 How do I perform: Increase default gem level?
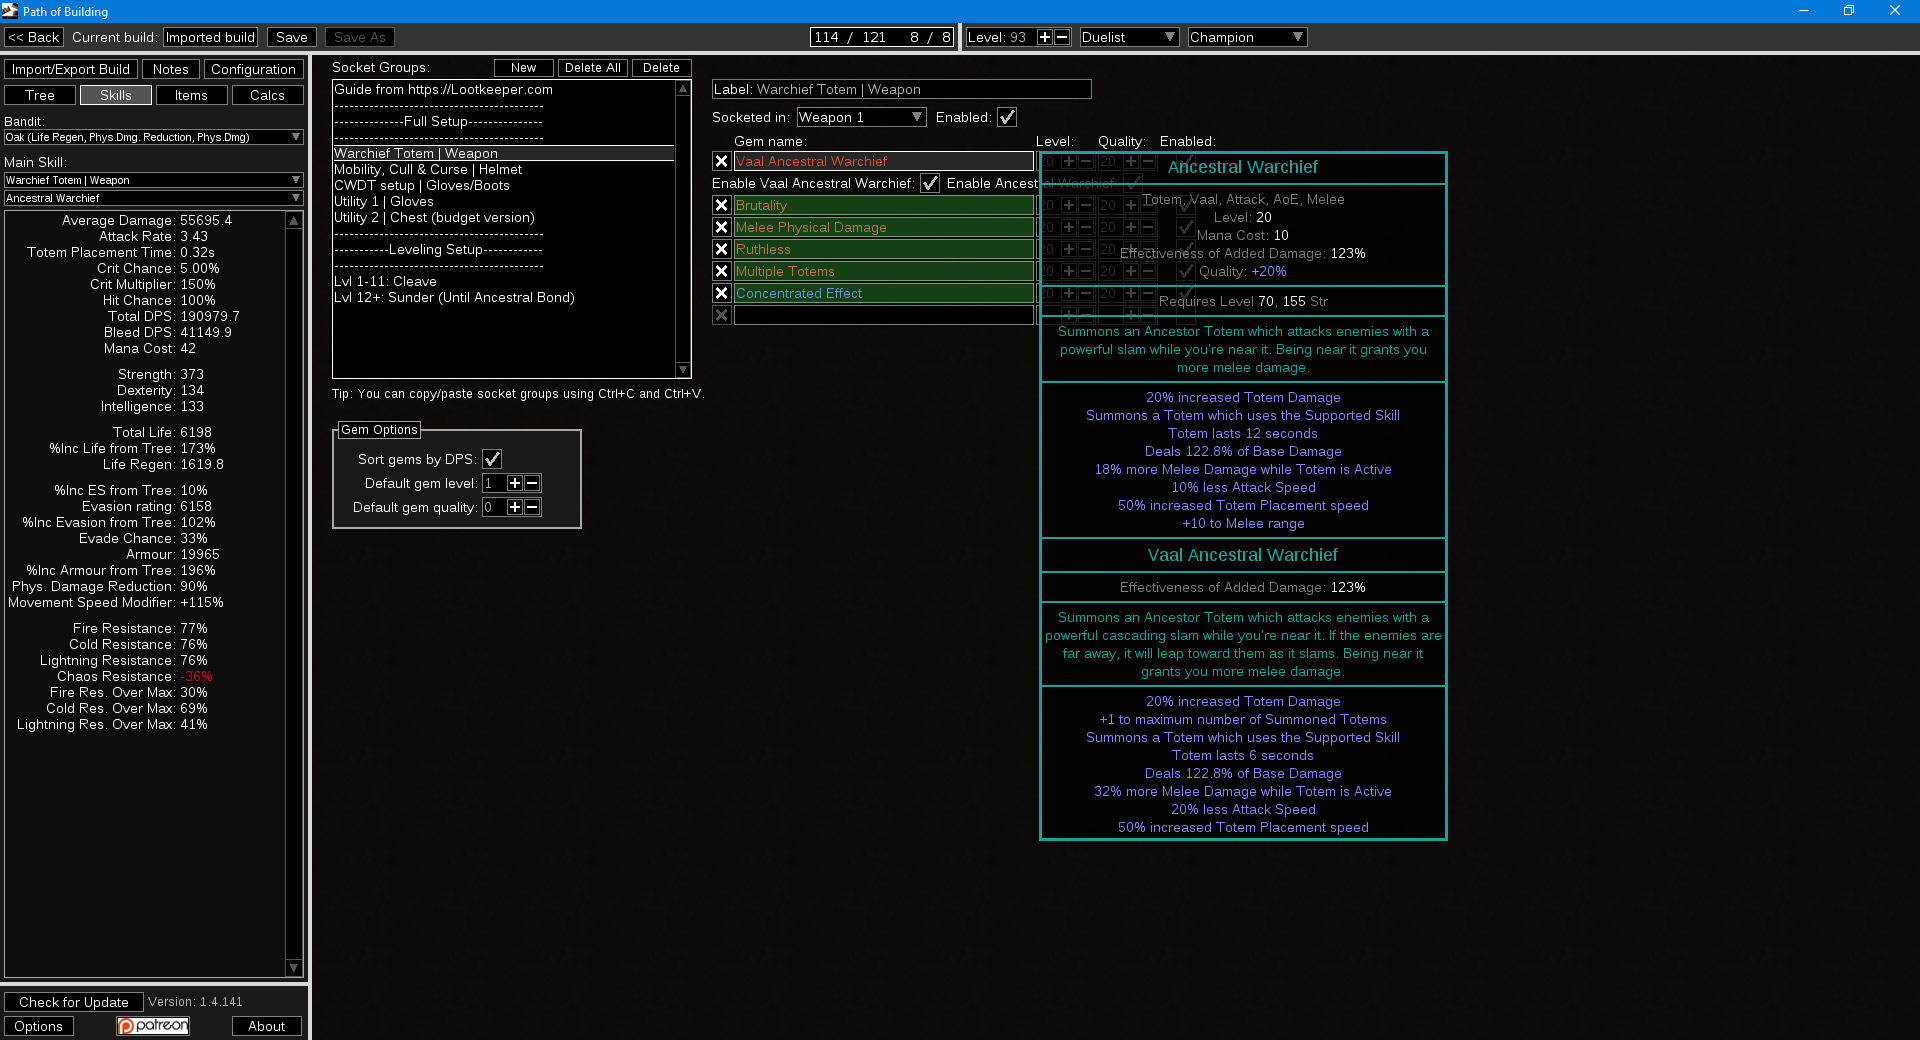(515, 483)
